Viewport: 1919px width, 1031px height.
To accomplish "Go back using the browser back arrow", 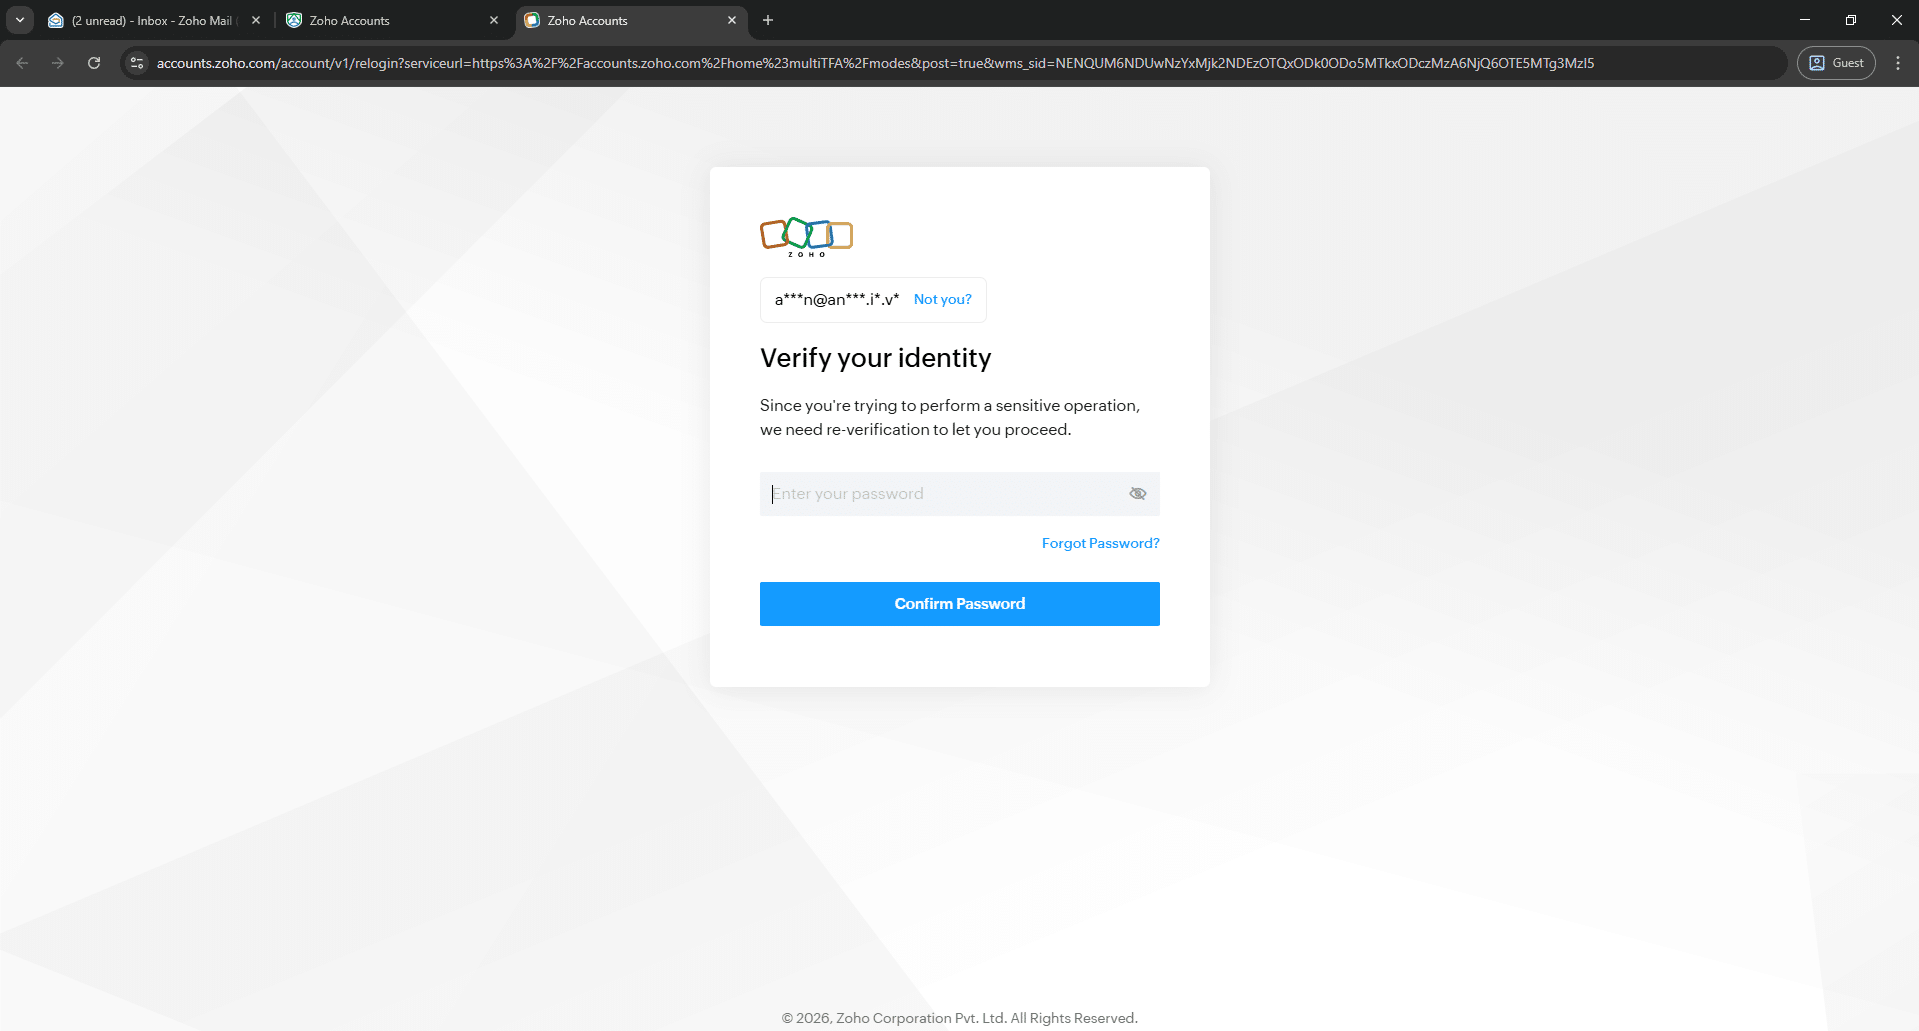I will (22, 63).
